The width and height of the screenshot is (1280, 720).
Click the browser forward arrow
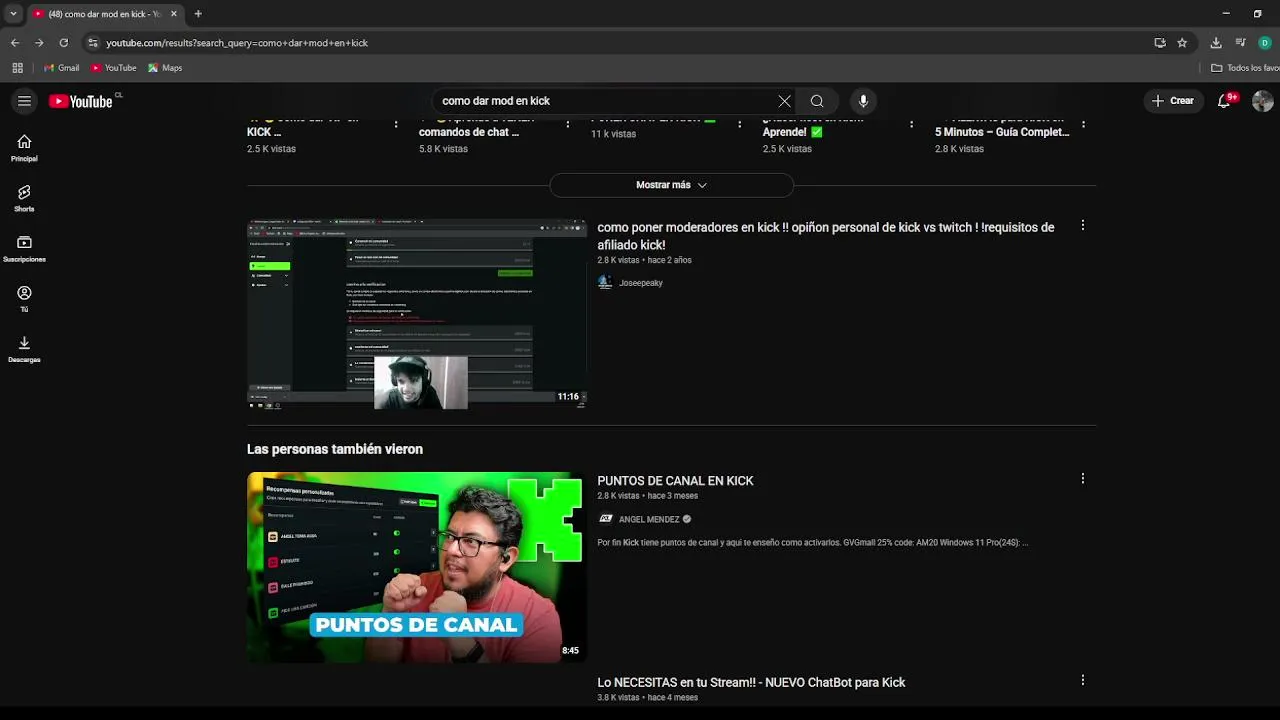click(39, 43)
